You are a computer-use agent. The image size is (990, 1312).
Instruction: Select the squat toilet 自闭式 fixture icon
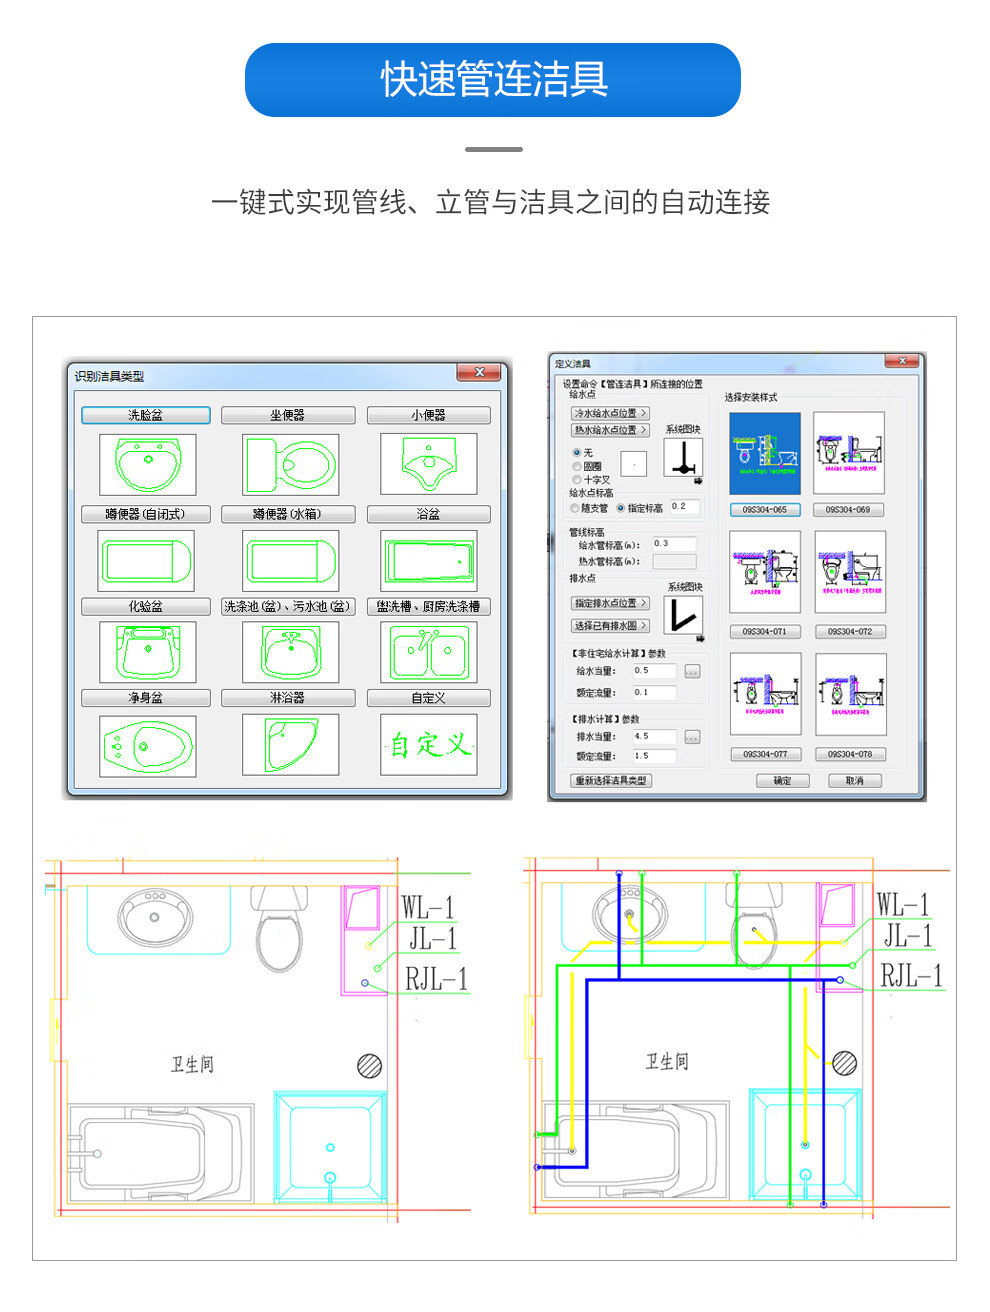[146, 560]
